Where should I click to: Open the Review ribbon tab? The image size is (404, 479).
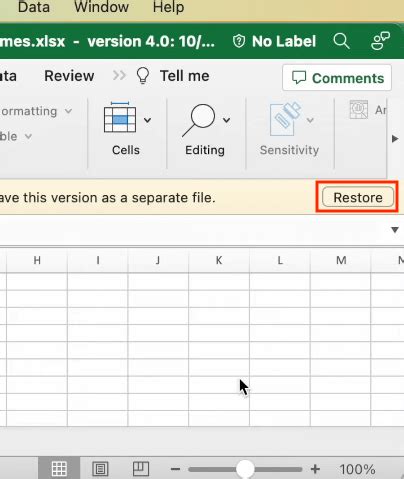click(69, 76)
